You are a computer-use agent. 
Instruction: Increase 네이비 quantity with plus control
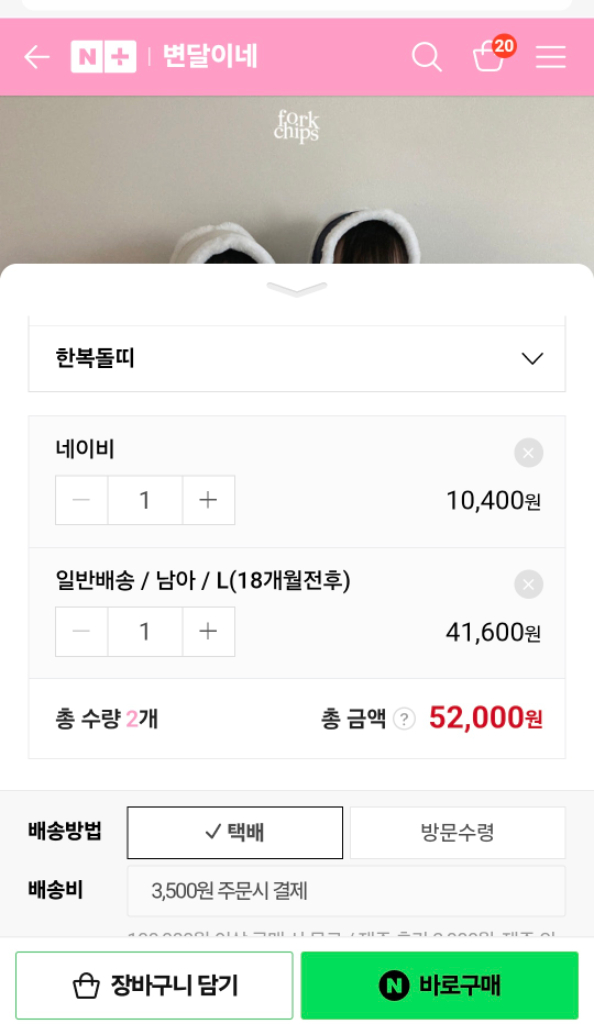pos(208,500)
